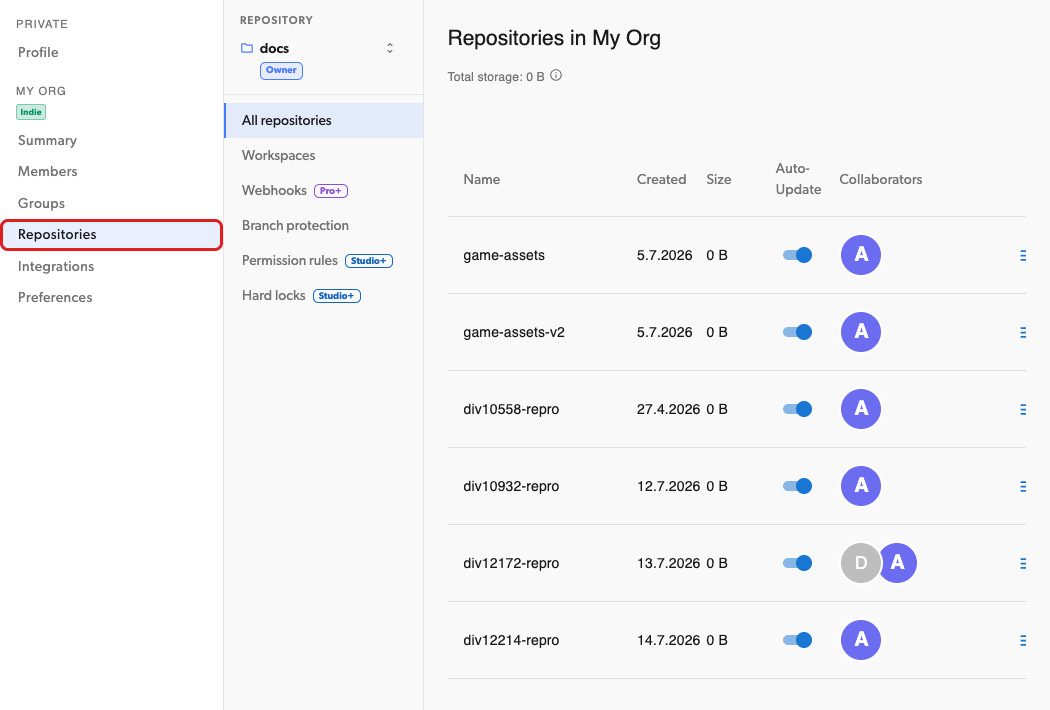Open the three-dot menu for game-assets

point(1023,255)
